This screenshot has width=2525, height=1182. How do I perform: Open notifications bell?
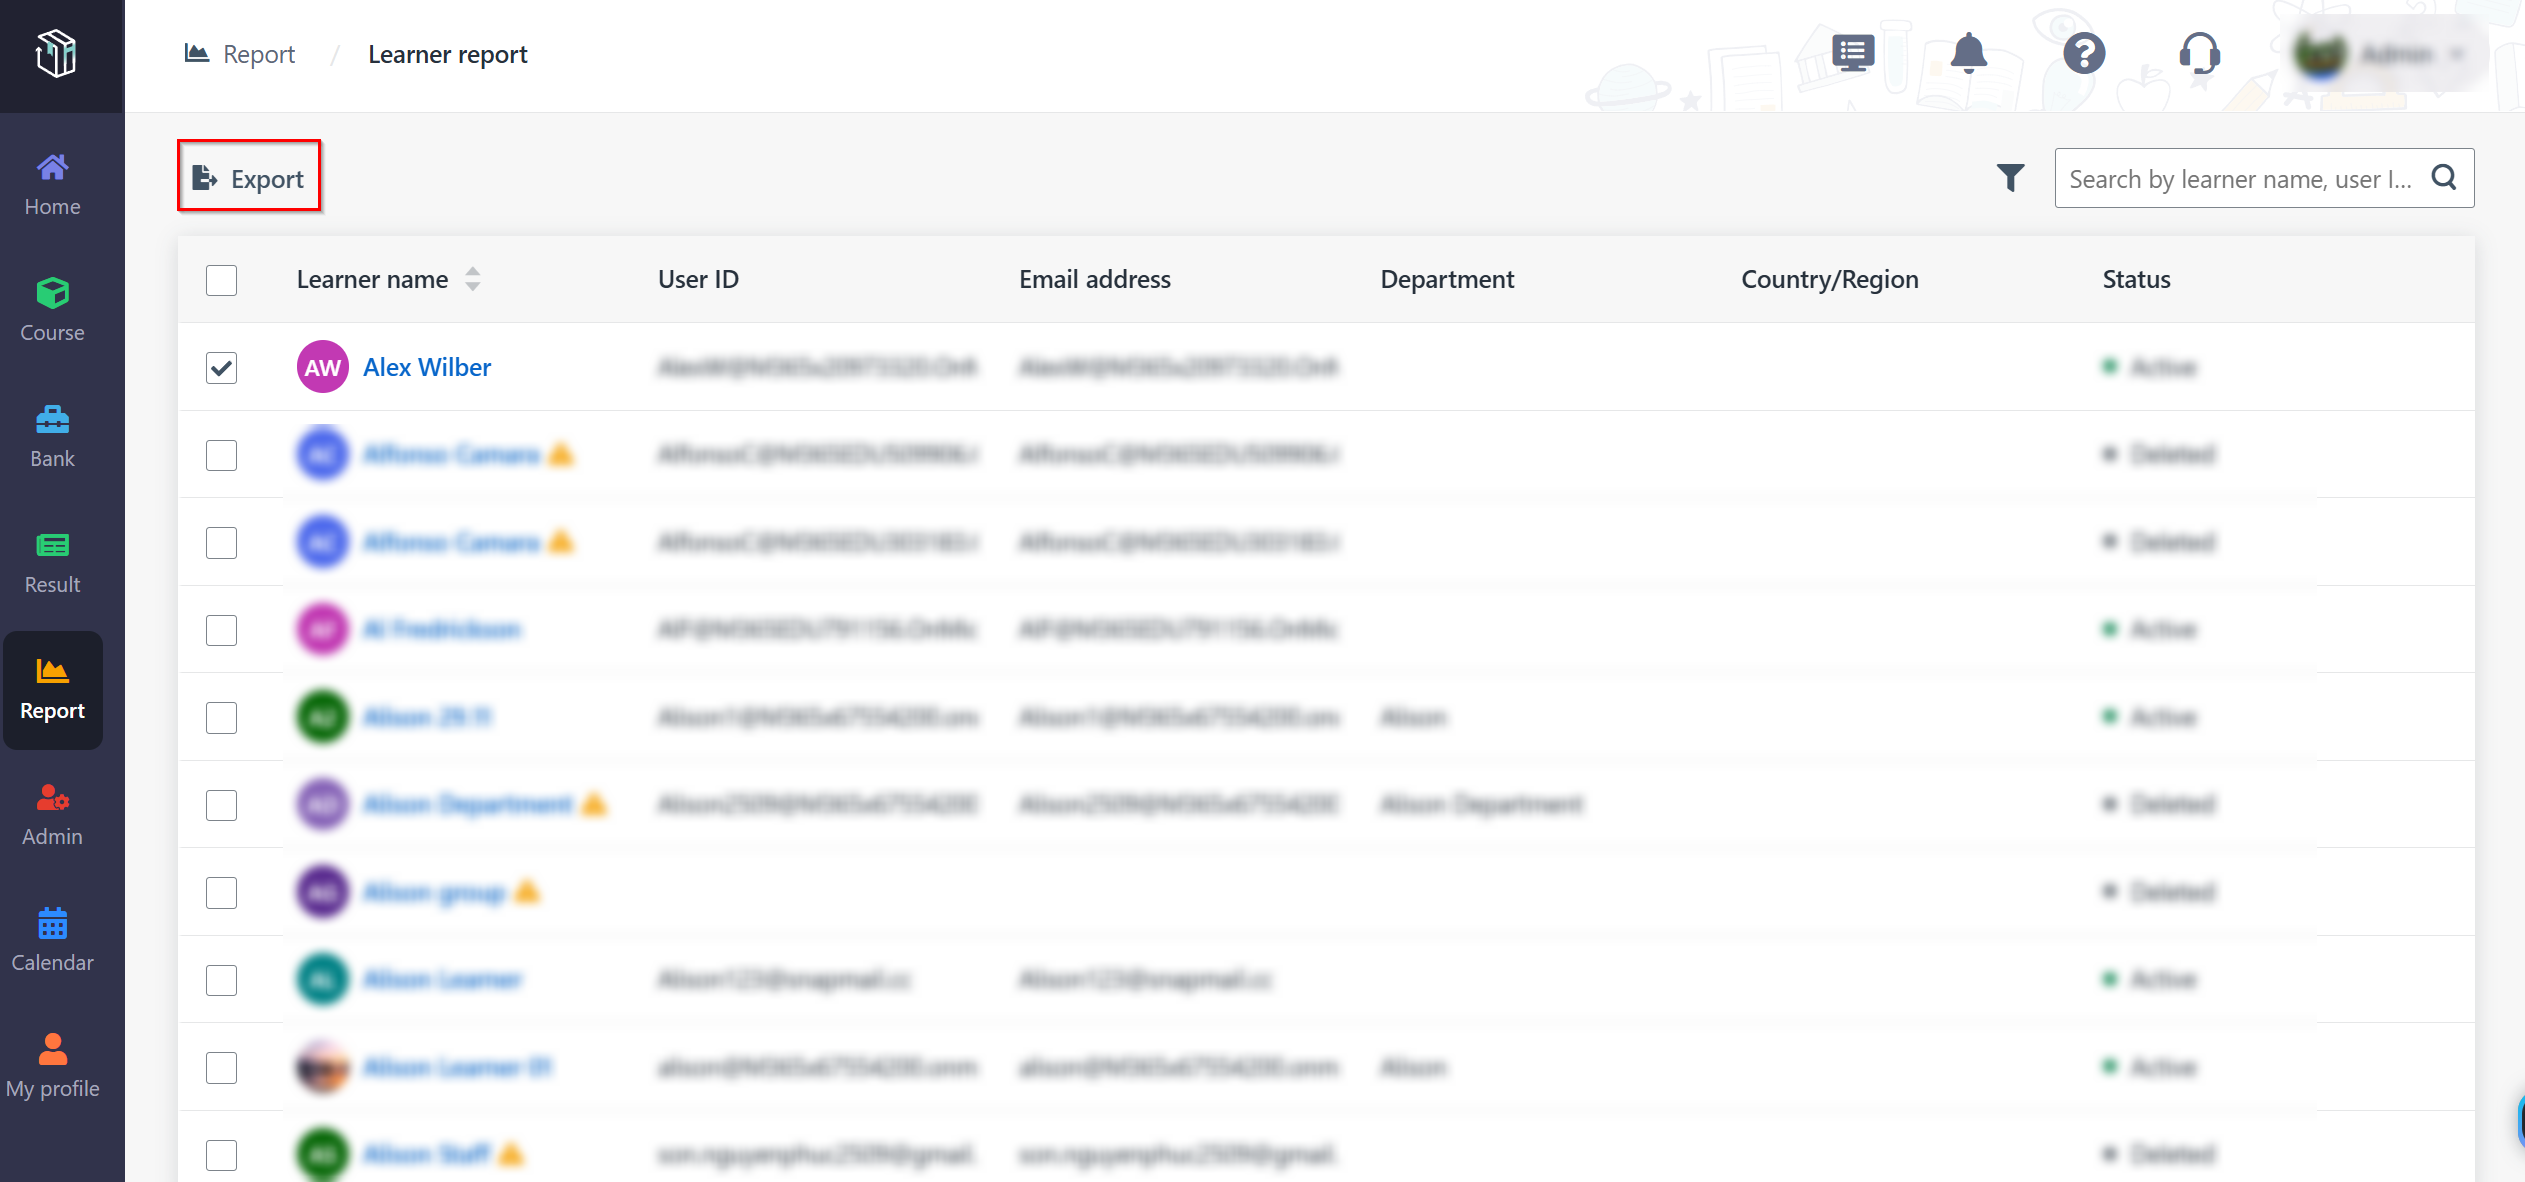(1968, 53)
